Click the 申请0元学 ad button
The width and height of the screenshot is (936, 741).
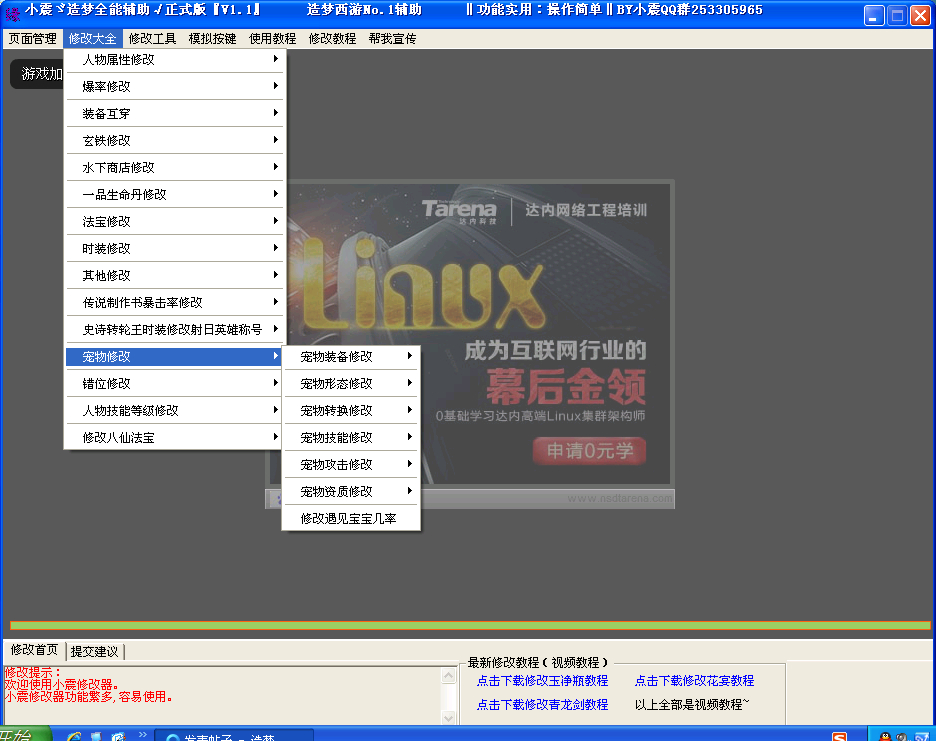point(589,451)
